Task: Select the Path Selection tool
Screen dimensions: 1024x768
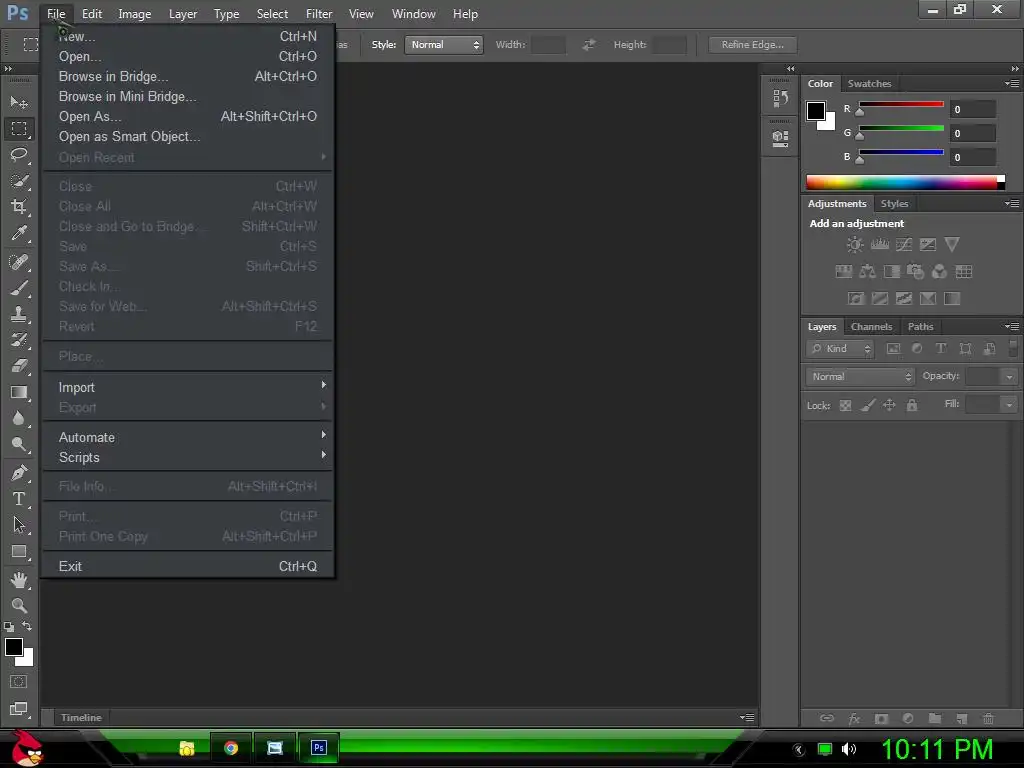Action: (x=19, y=525)
